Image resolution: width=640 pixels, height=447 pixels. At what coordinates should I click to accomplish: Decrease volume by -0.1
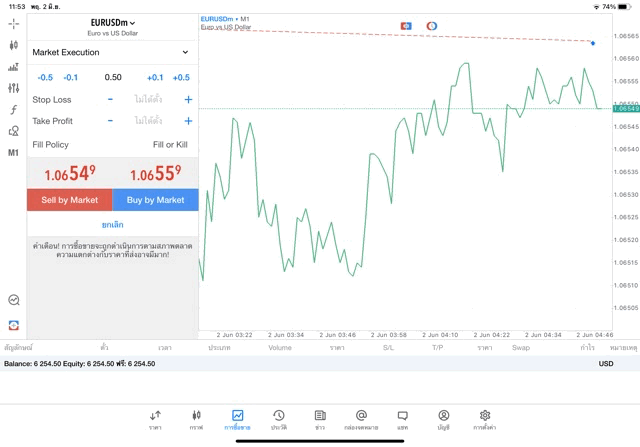[x=71, y=78]
